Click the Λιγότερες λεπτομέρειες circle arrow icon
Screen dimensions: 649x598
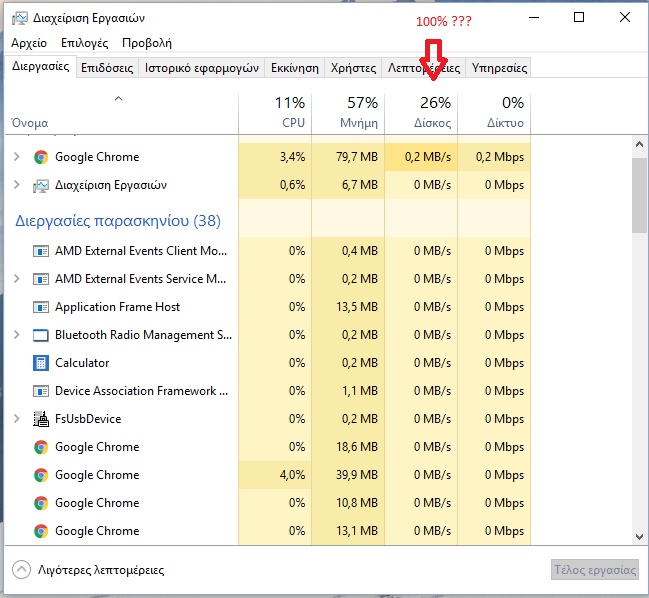click(22, 570)
